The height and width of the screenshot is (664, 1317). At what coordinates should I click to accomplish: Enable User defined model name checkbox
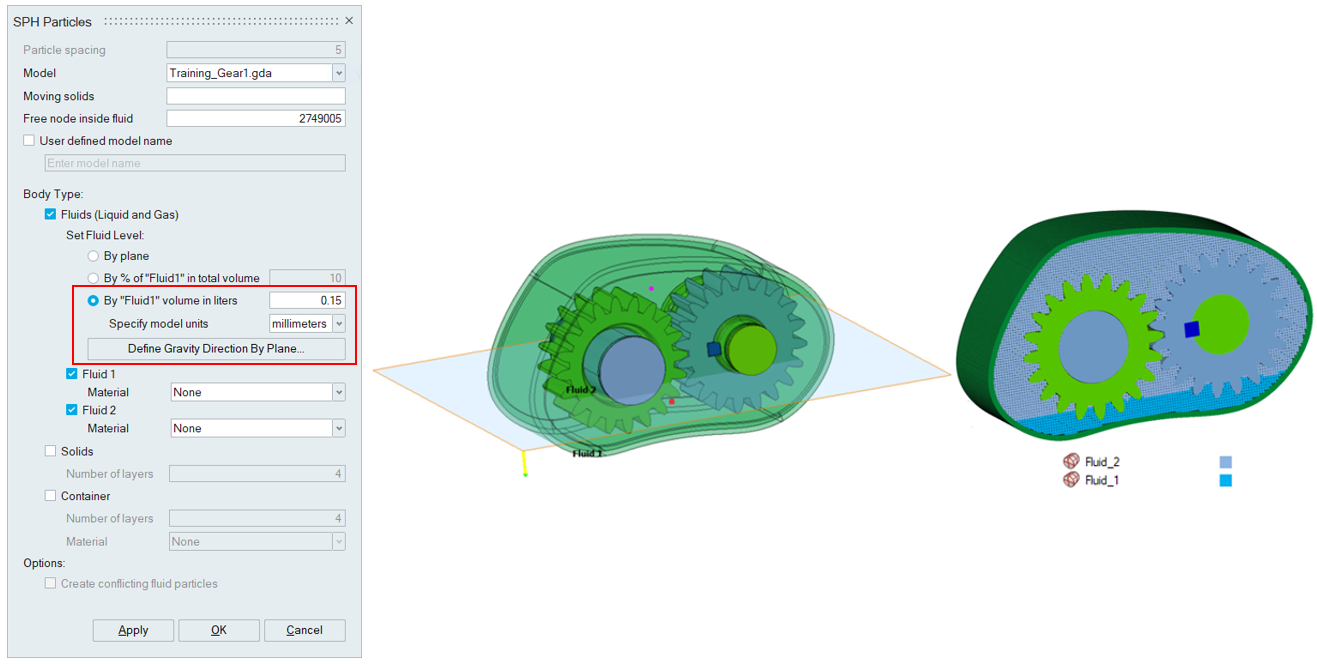tap(29, 141)
